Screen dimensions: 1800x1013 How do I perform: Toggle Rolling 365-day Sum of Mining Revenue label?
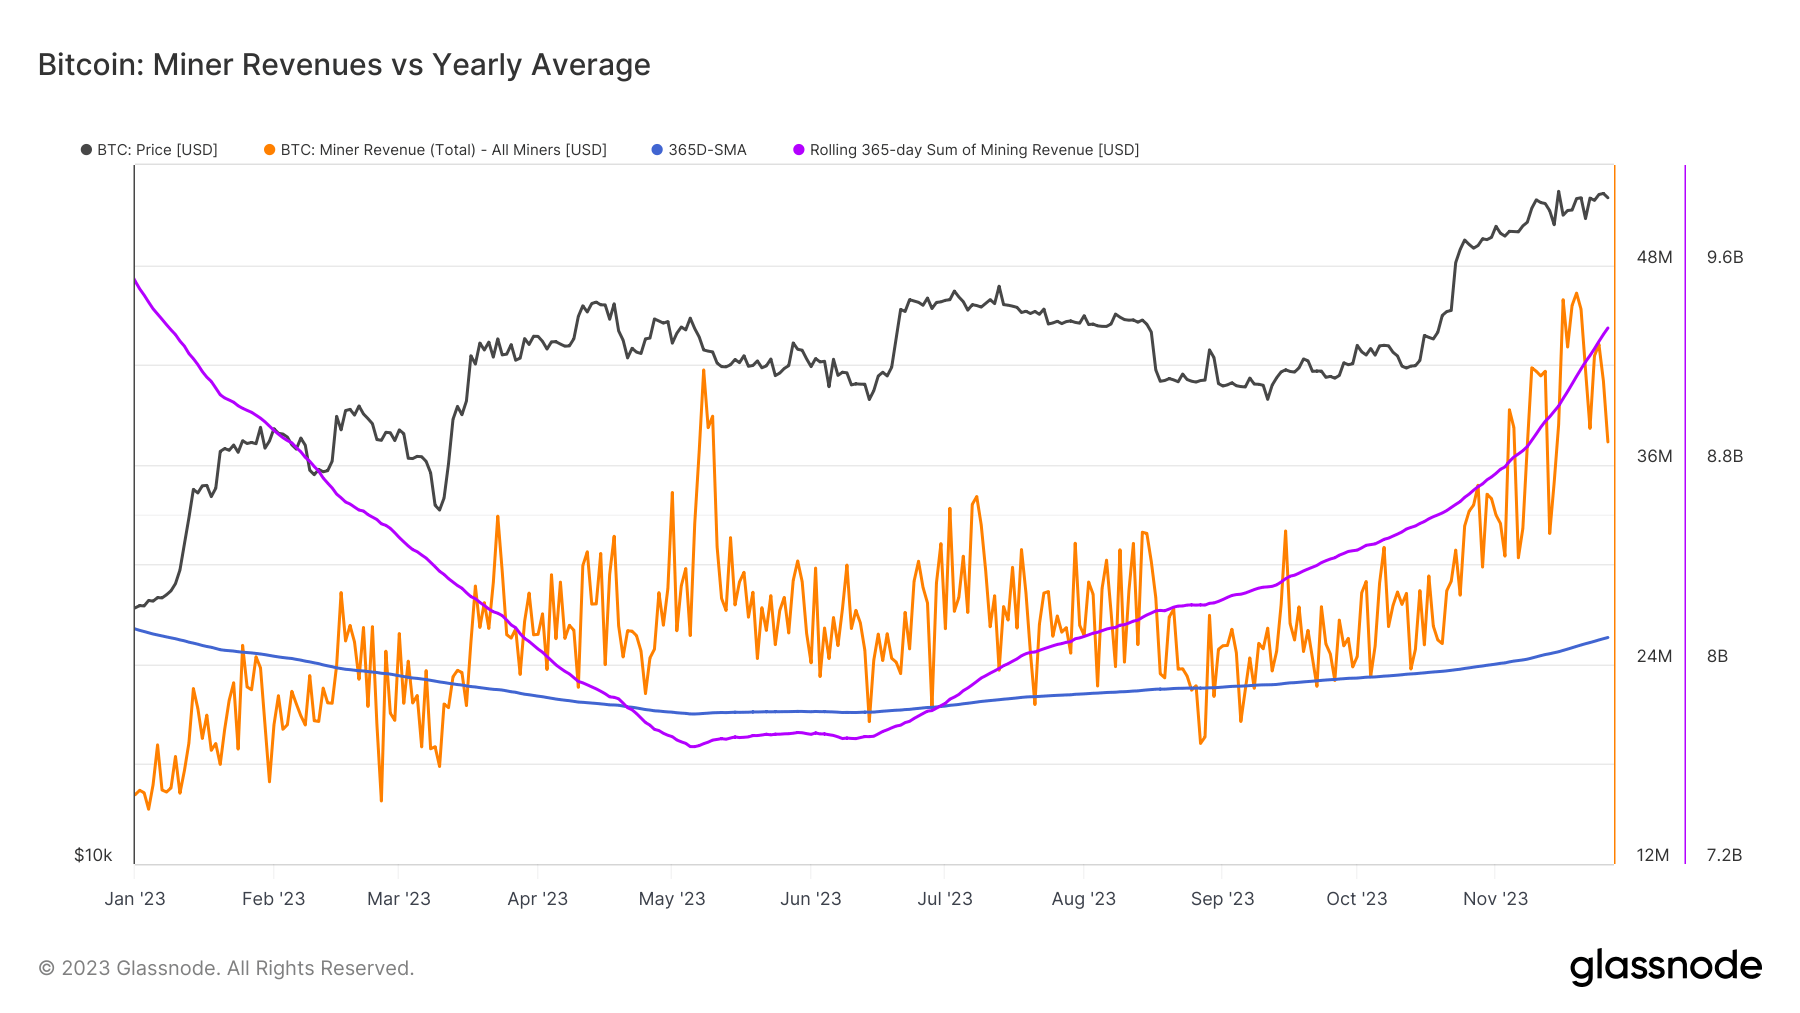[x=974, y=150]
